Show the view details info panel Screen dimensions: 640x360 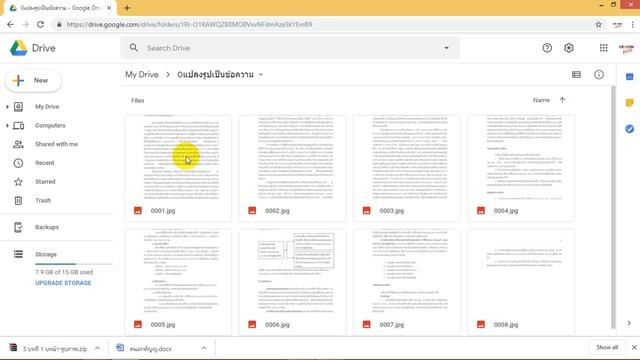click(599, 75)
